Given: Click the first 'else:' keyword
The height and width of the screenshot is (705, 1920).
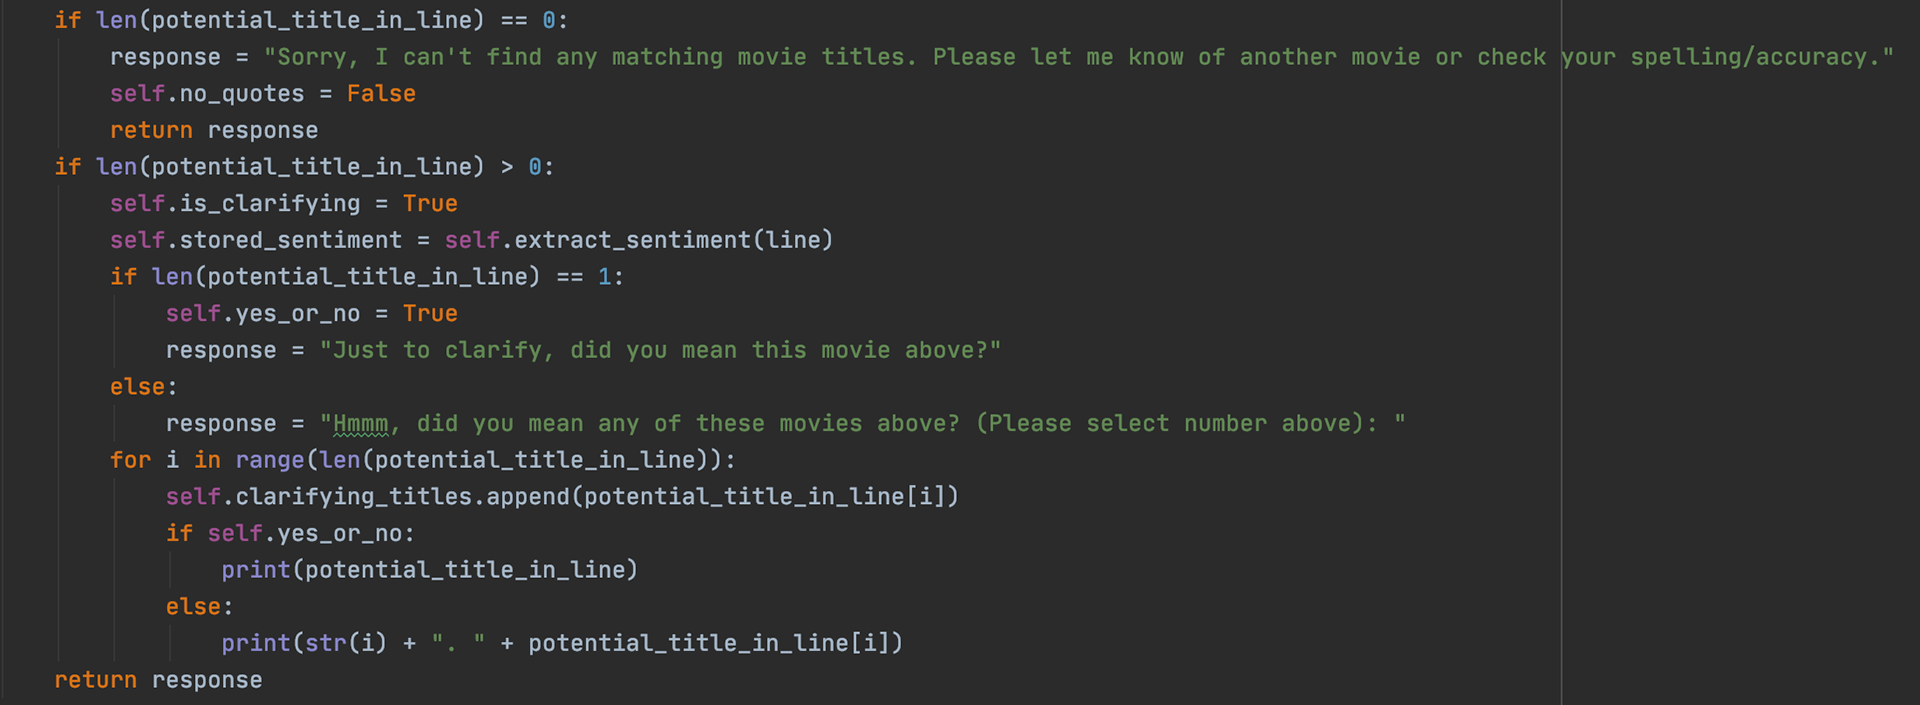Looking at the screenshot, I should pos(143,387).
